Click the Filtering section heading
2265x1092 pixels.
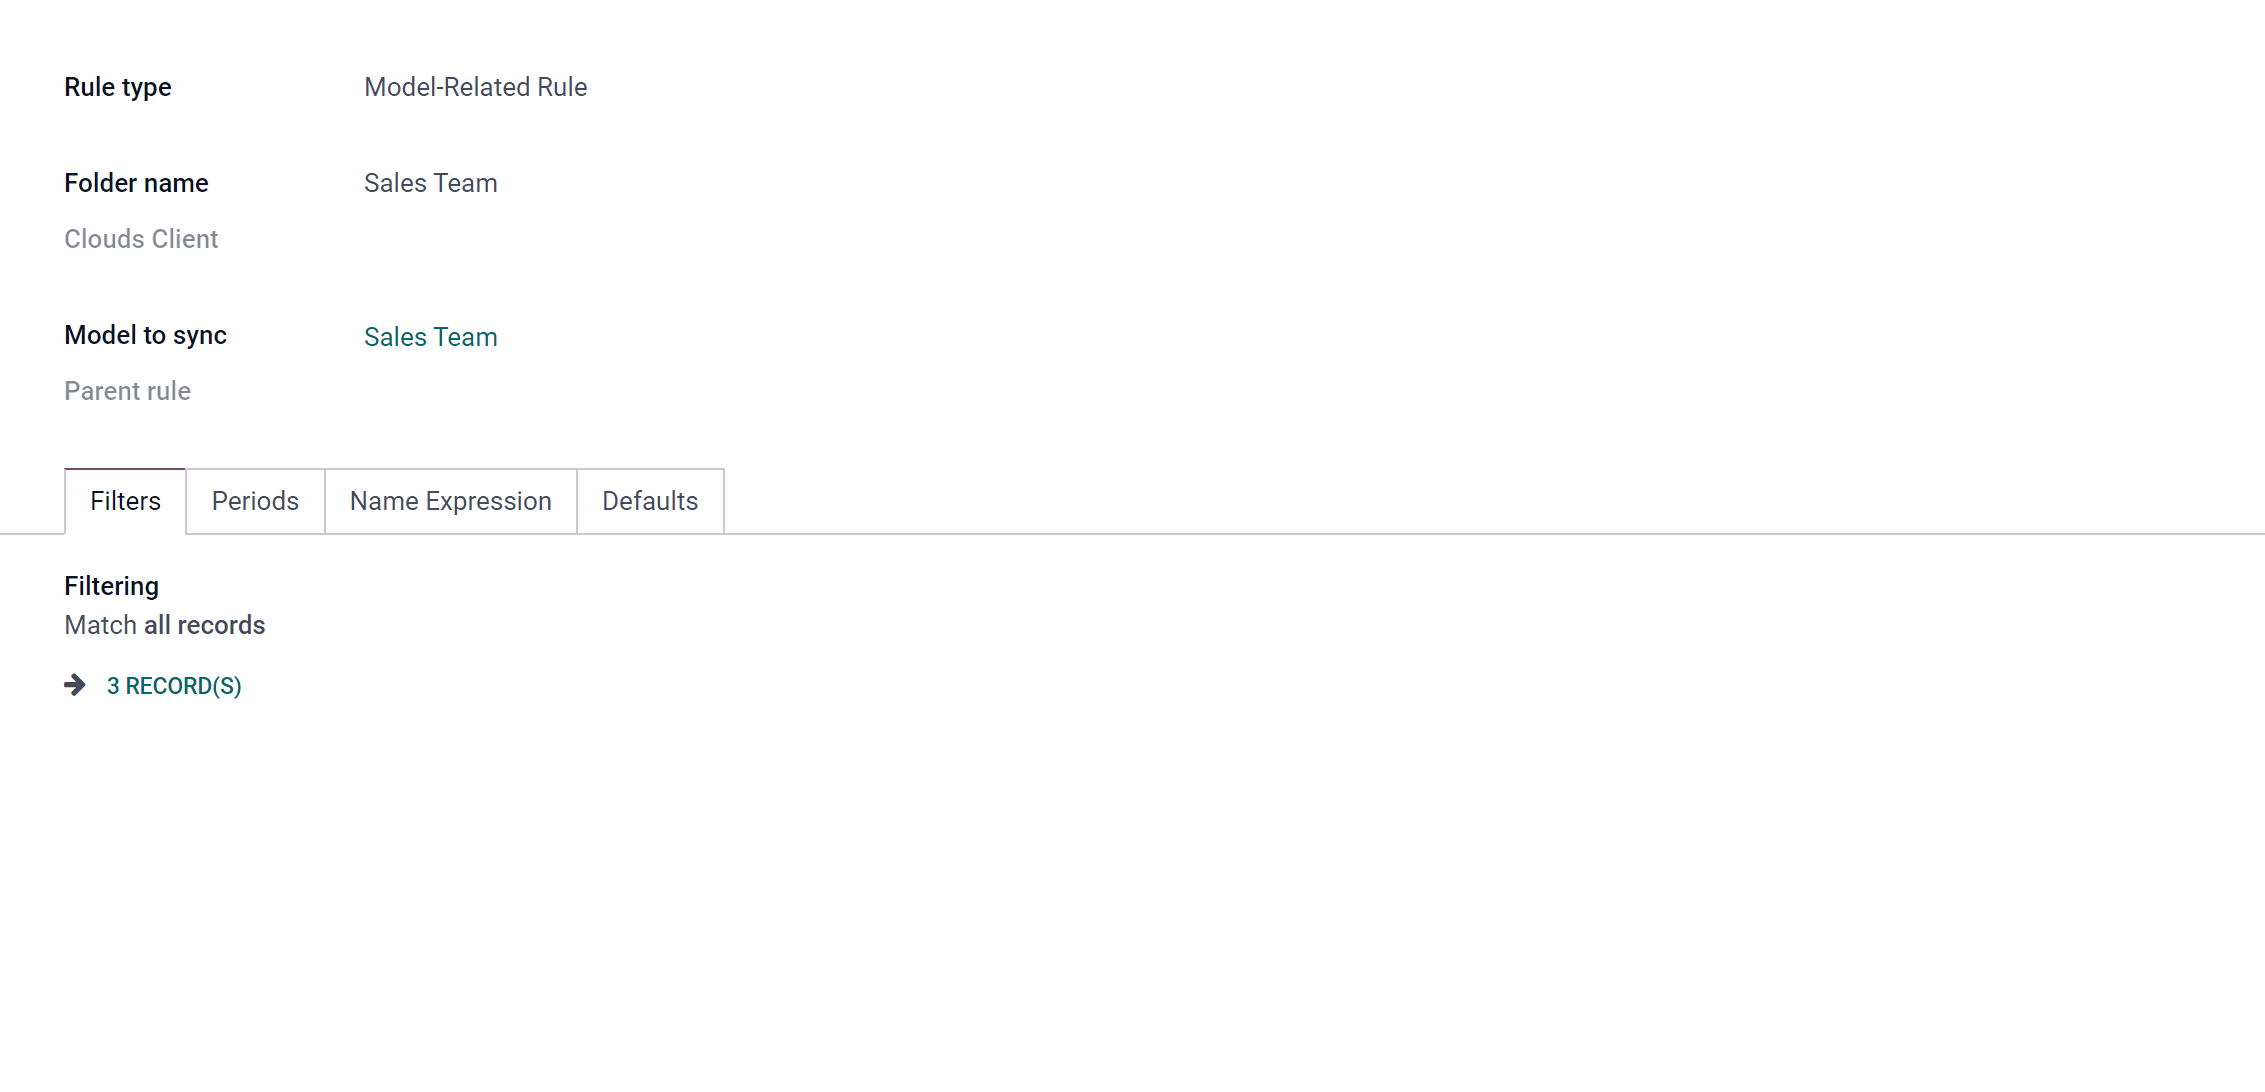(x=111, y=586)
